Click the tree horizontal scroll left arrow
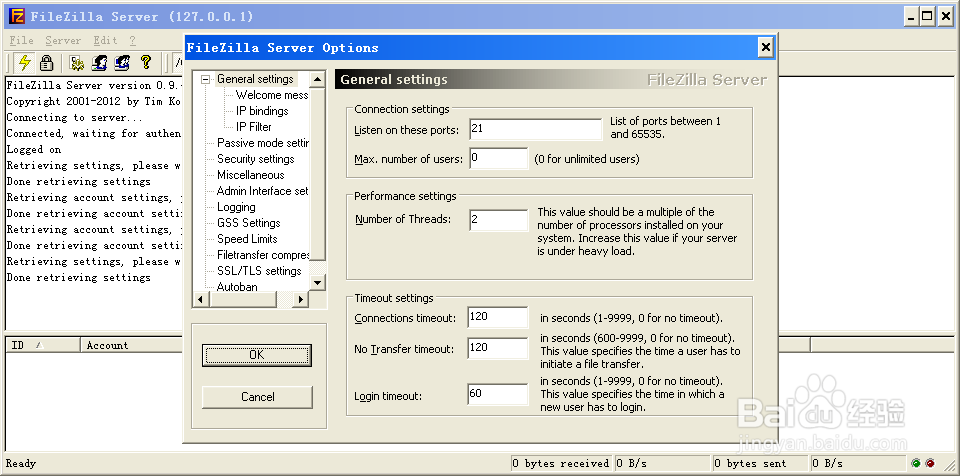 click(x=201, y=299)
